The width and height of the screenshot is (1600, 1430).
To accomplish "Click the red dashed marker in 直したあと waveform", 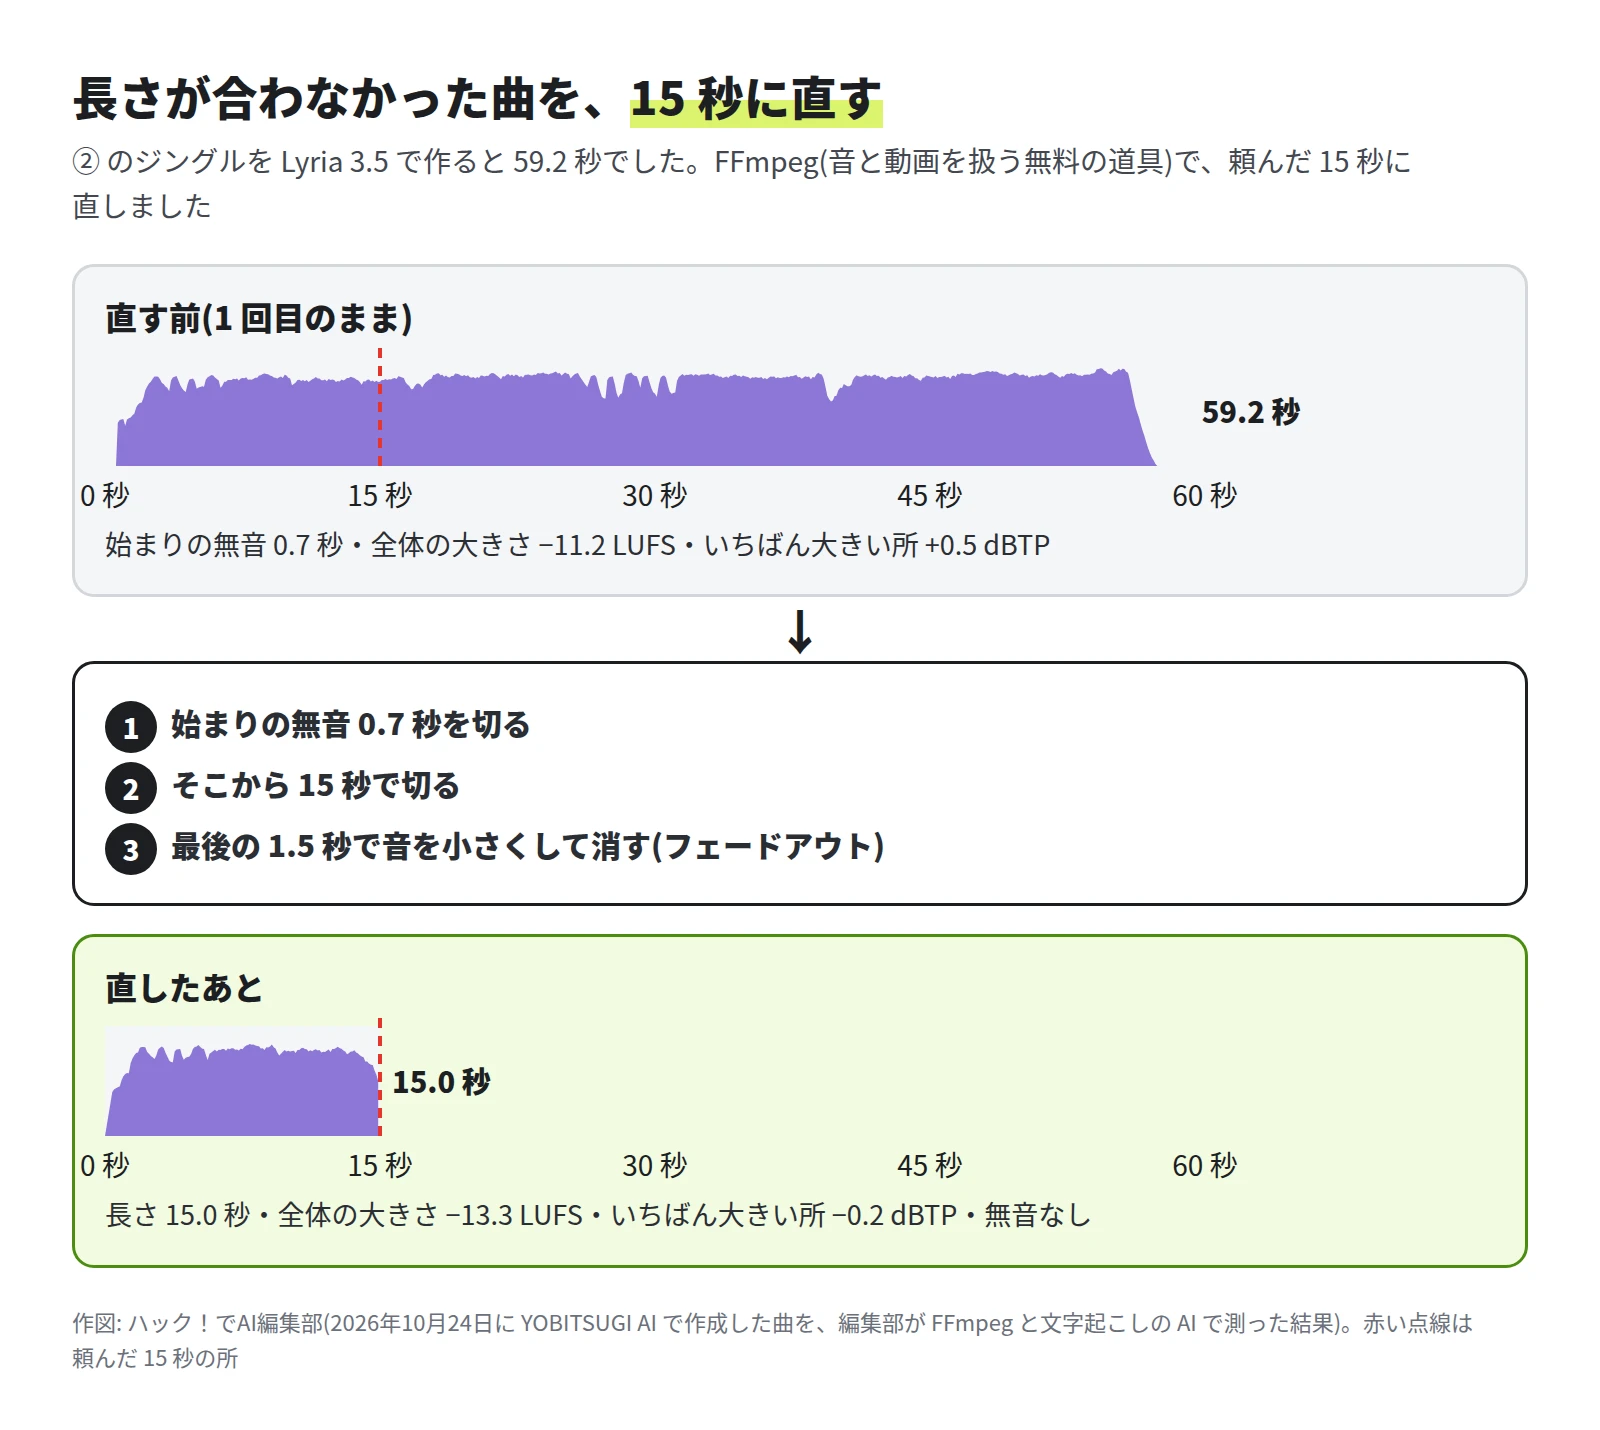I will click(x=380, y=1077).
